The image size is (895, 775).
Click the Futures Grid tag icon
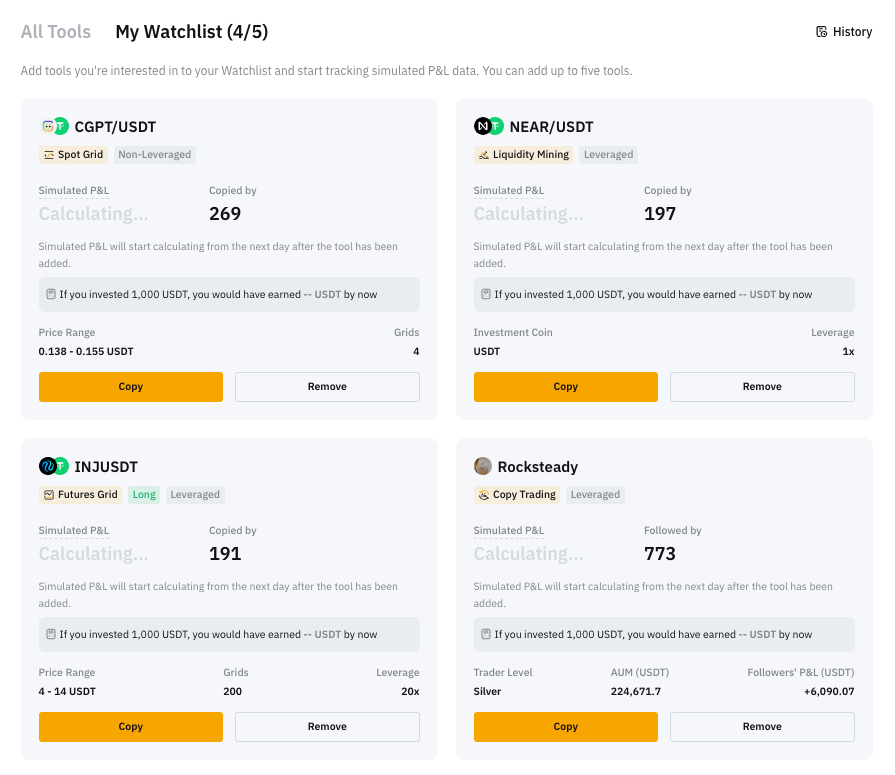tap(49, 495)
